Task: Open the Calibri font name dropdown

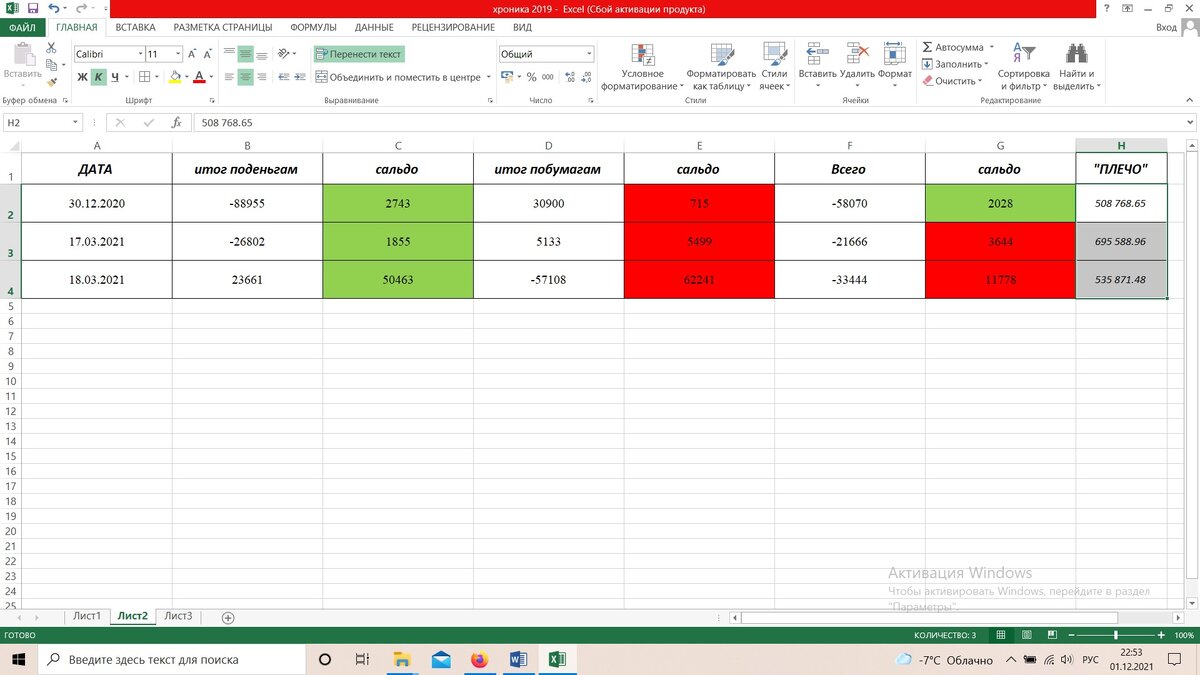Action: click(x=138, y=54)
